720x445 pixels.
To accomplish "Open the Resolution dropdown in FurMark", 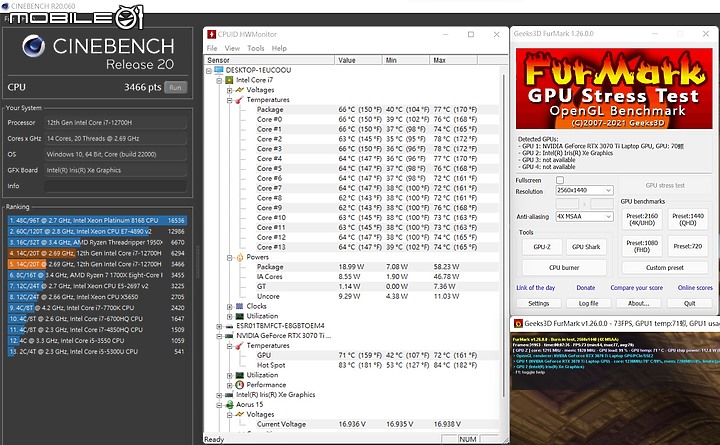I will point(584,190).
